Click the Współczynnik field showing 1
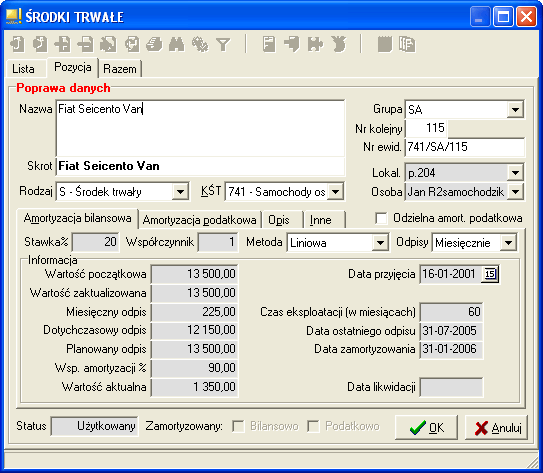 [x=218, y=242]
